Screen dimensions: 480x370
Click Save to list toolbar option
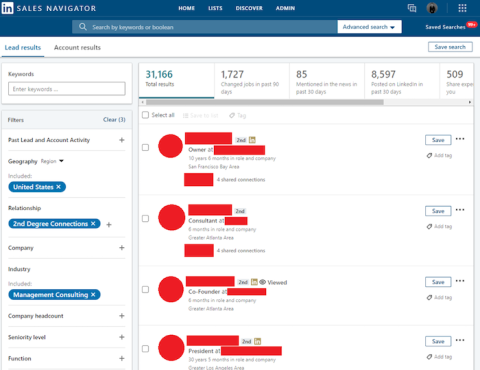(201, 115)
